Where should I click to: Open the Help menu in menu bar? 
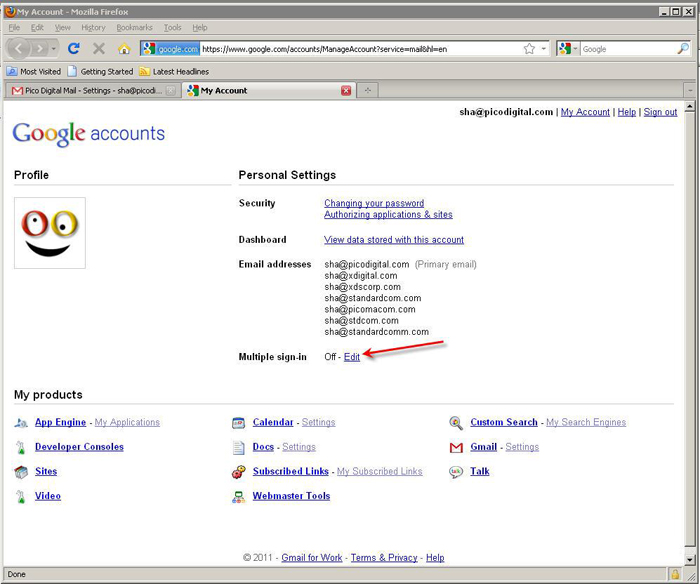200,28
